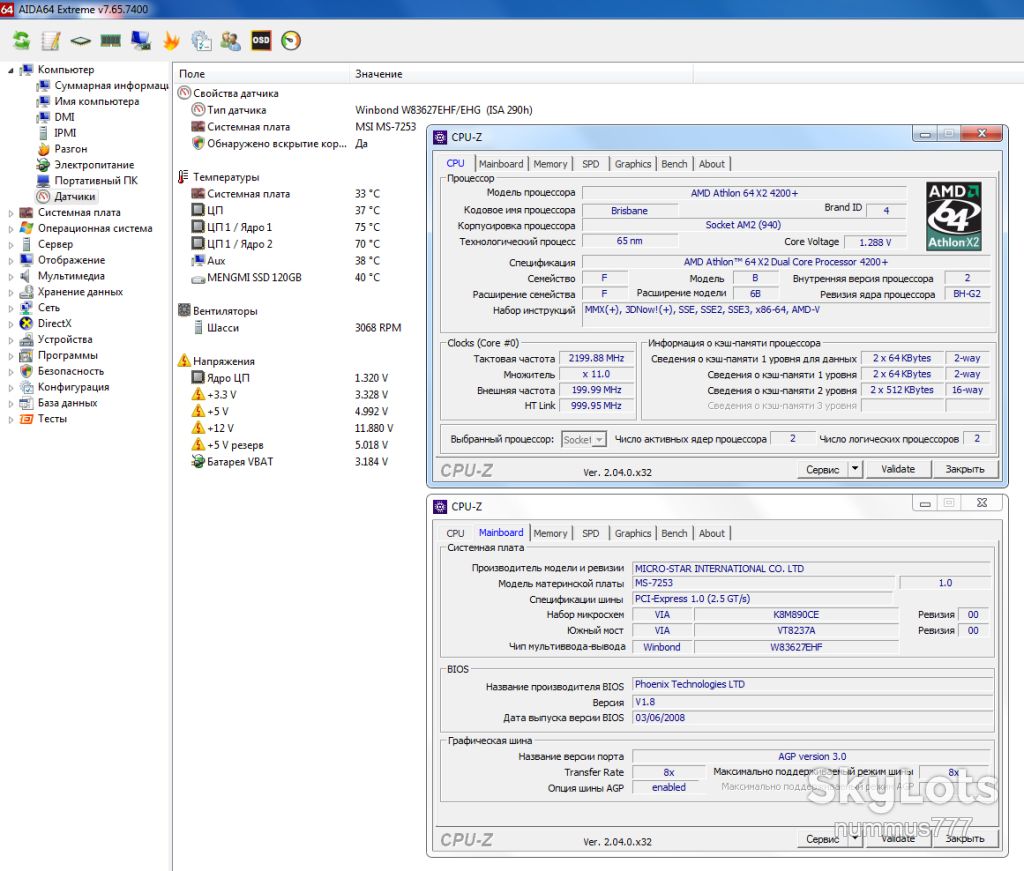Click the fan icon beside Вентиляторы

(x=184, y=310)
